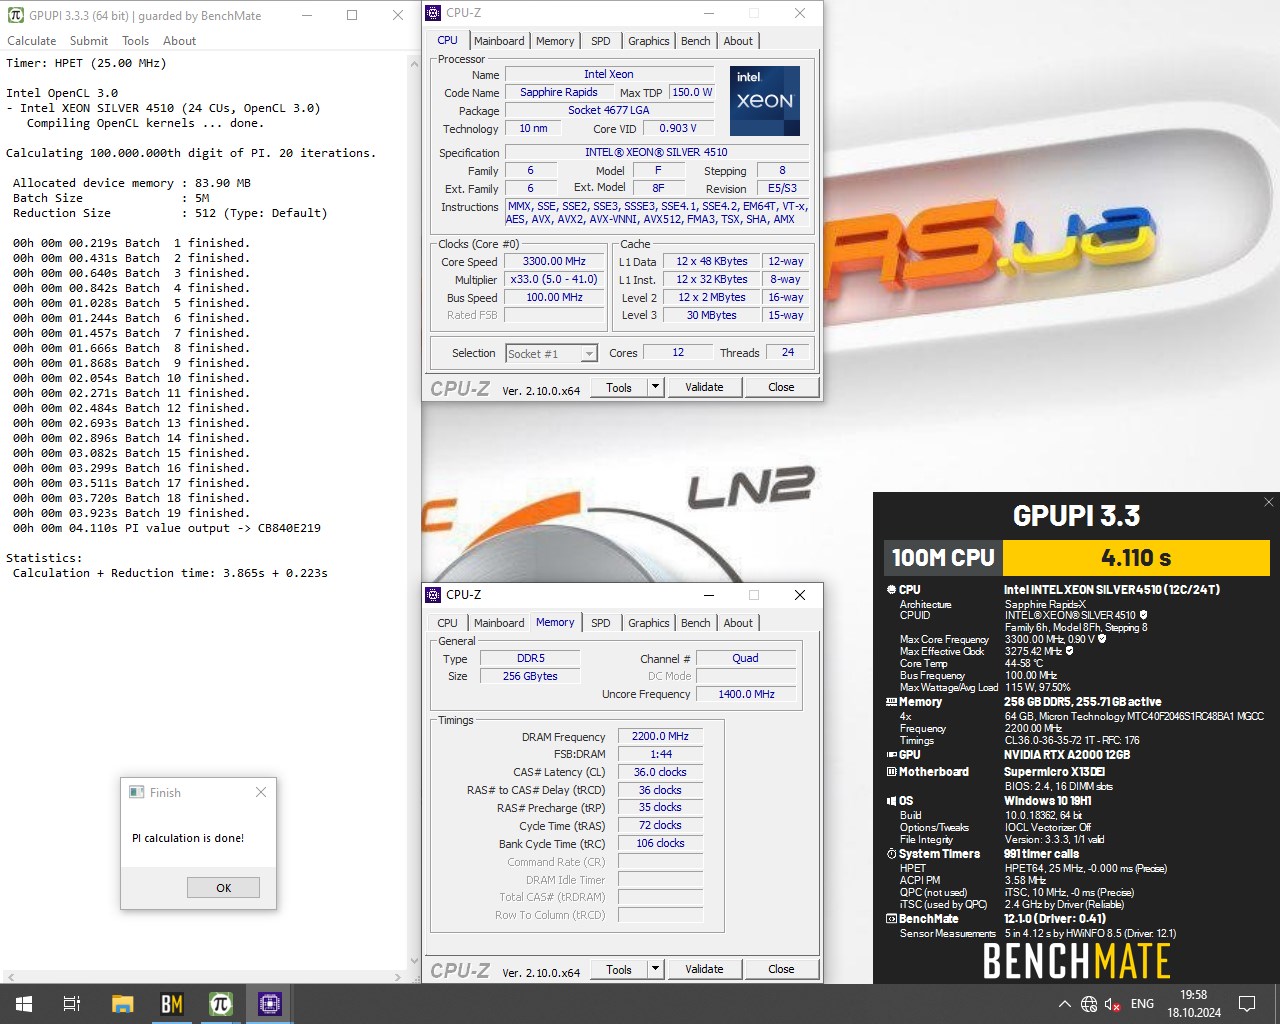Select the Memory tab in top CPU-Z
The image size is (1280, 1024).
coord(555,41)
